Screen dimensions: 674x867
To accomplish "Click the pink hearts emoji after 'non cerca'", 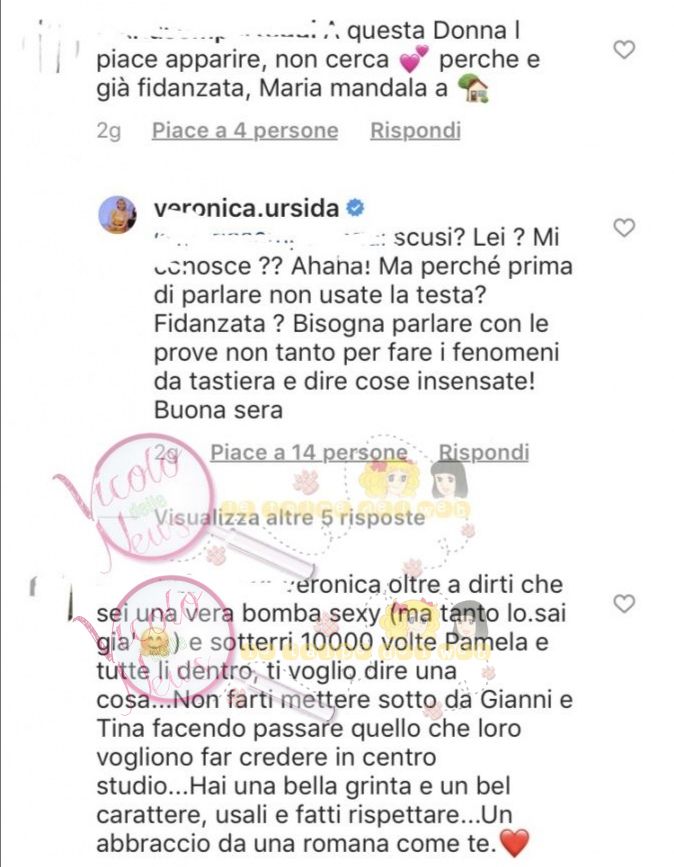I will pos(414,59).
